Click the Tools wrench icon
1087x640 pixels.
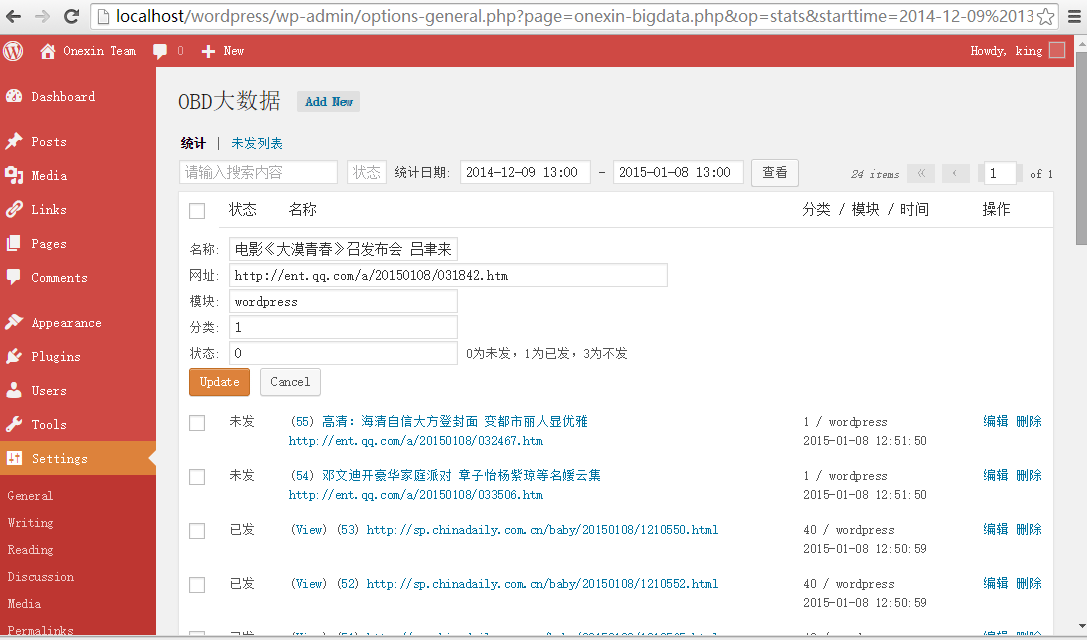[x=14, y=424]
